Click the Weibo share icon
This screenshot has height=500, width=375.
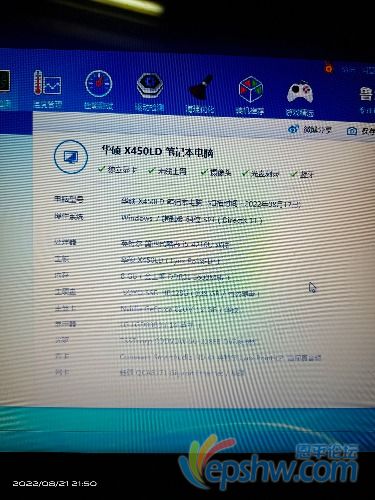point(293,129)
